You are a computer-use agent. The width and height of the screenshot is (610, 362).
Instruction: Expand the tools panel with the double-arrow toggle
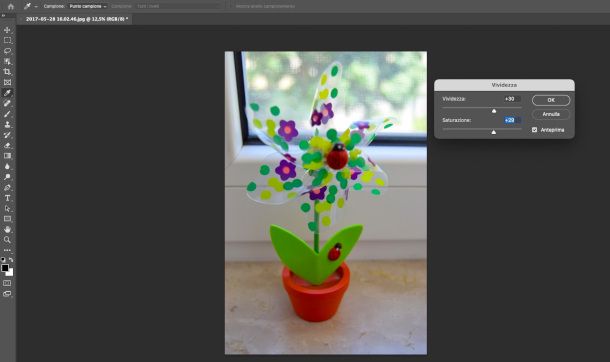coord(3,16)
